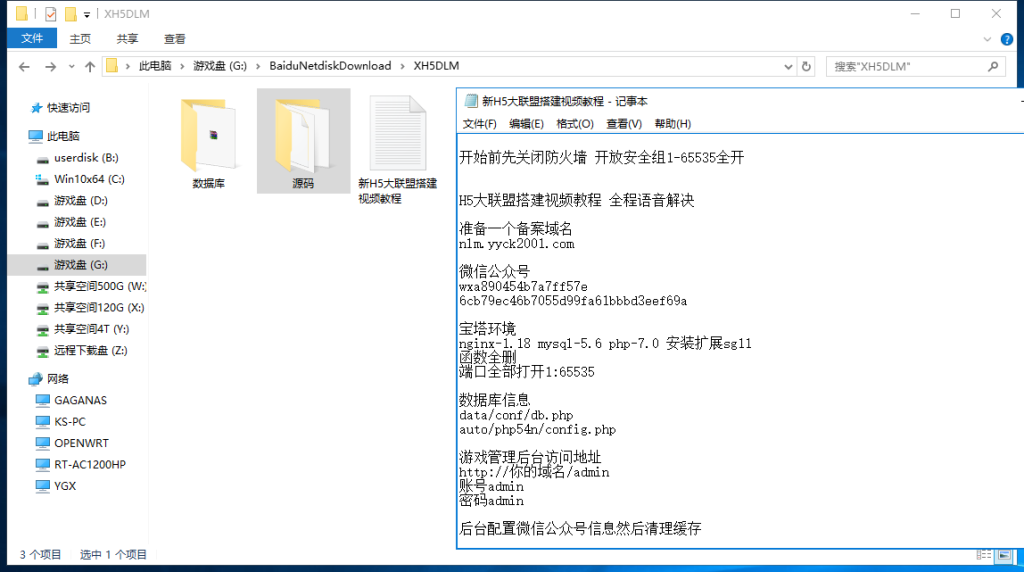Open Explorer help question mark icon
Viewport: 1024px width, 572px height.
(1007, 39)
